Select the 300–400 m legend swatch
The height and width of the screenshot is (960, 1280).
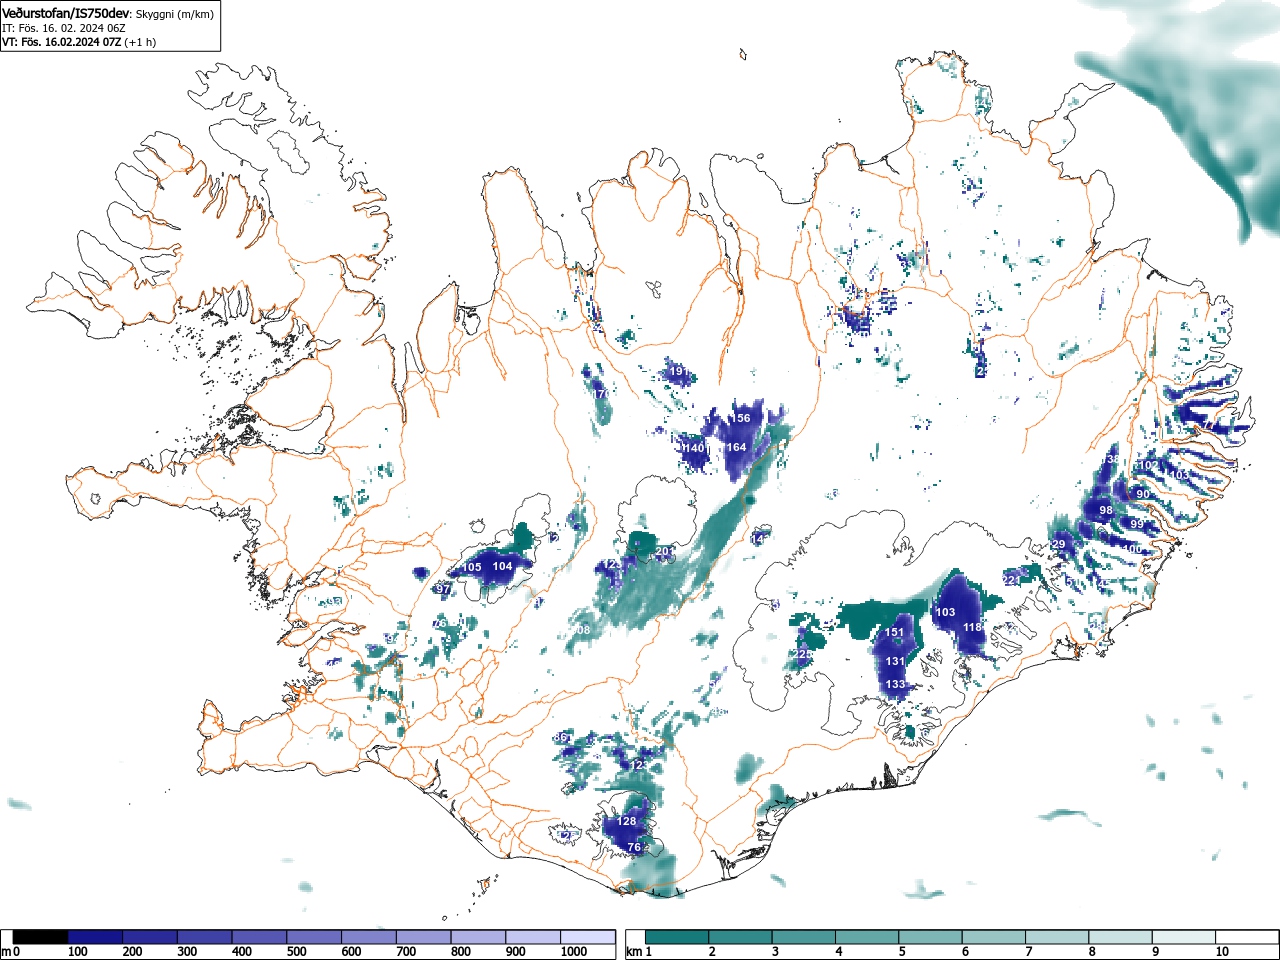(205, 937)
